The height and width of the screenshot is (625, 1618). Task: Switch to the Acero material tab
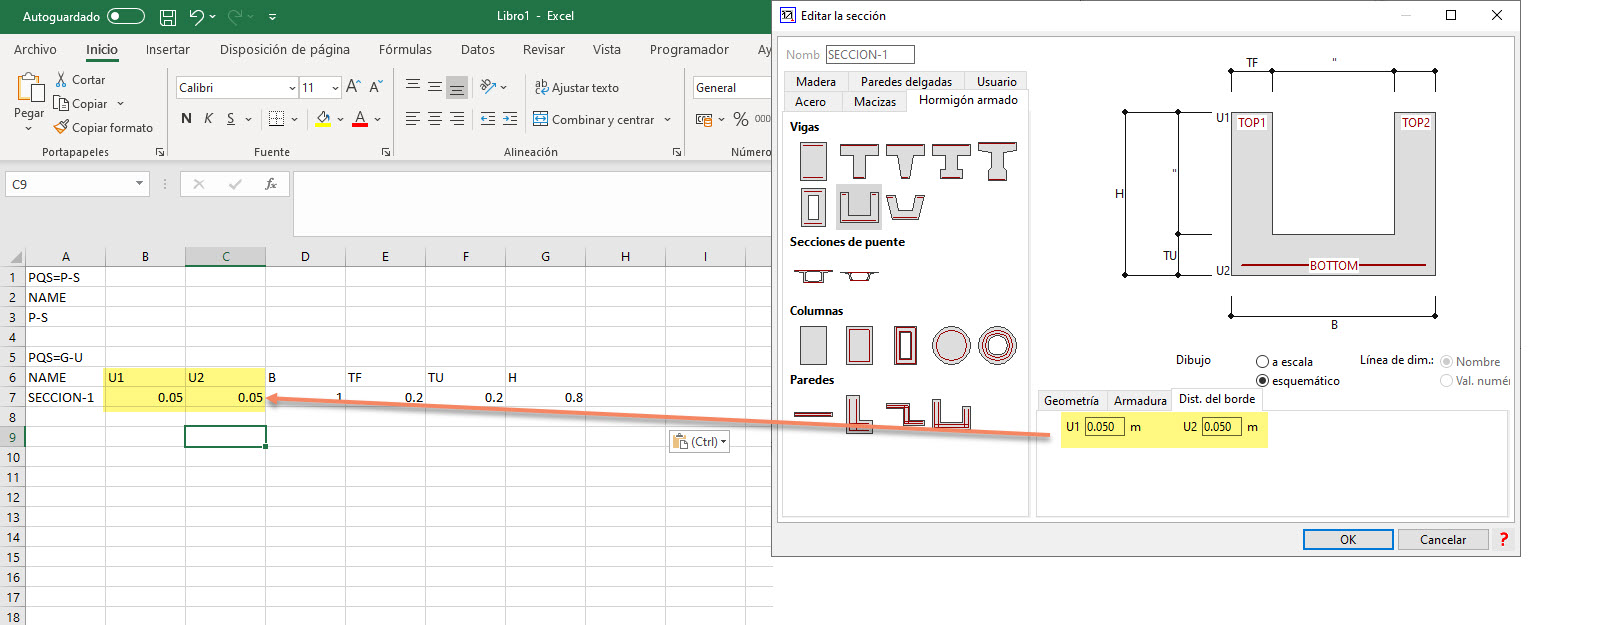pyautogui.click(x=810, y=102)
